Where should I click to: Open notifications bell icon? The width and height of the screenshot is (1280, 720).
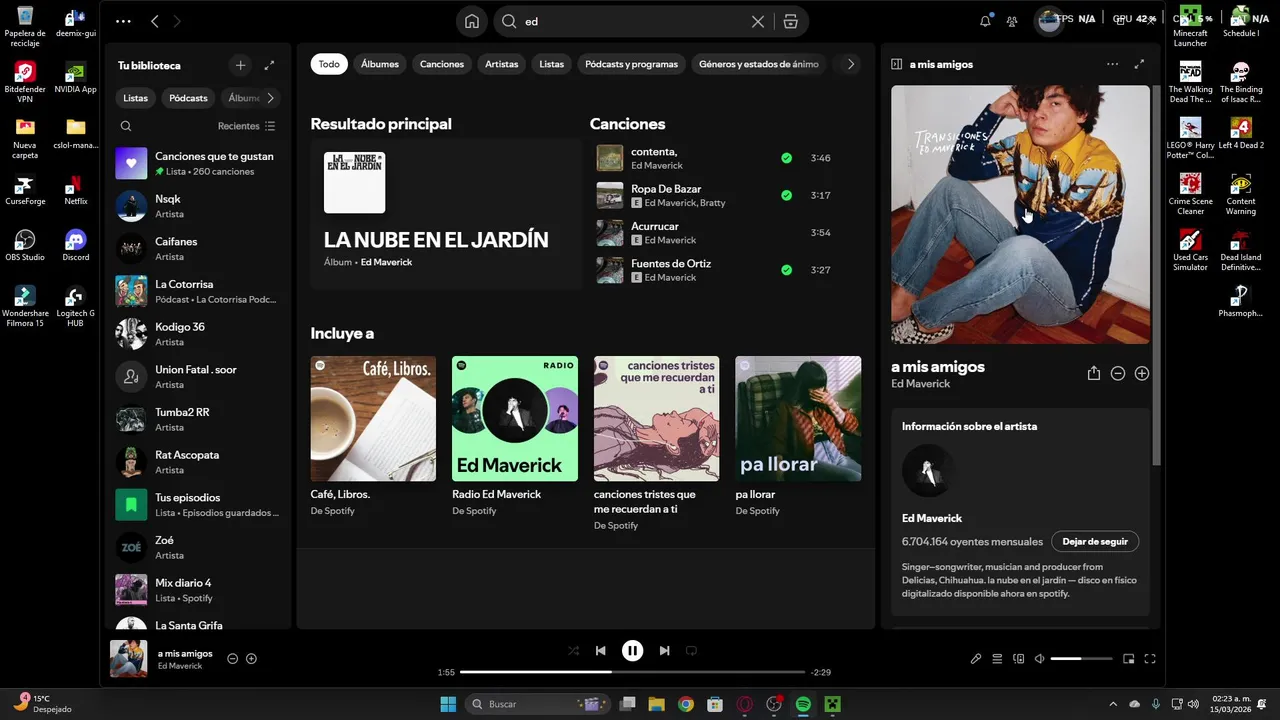pyautogui.click(x=986, y=21)
